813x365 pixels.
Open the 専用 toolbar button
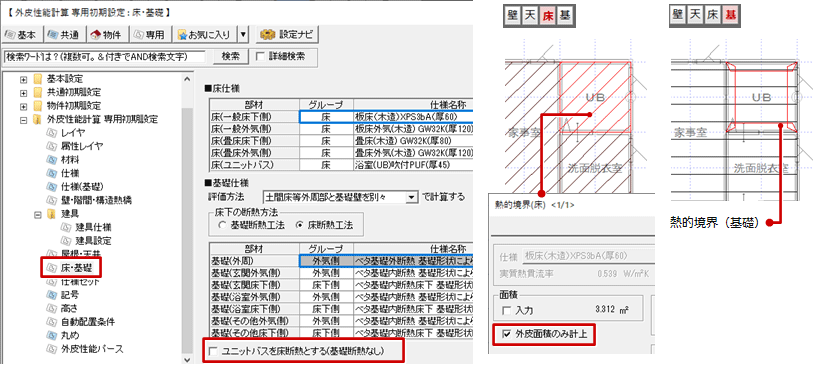tap(150, 35)
